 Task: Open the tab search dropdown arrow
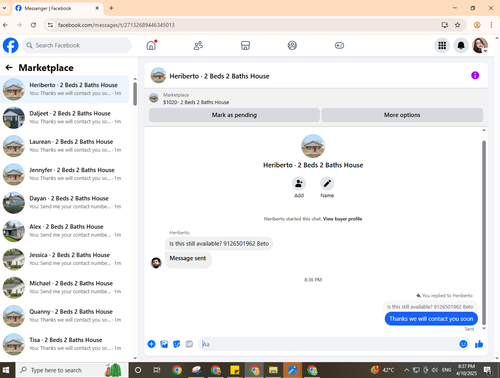[x=4, y=8]
